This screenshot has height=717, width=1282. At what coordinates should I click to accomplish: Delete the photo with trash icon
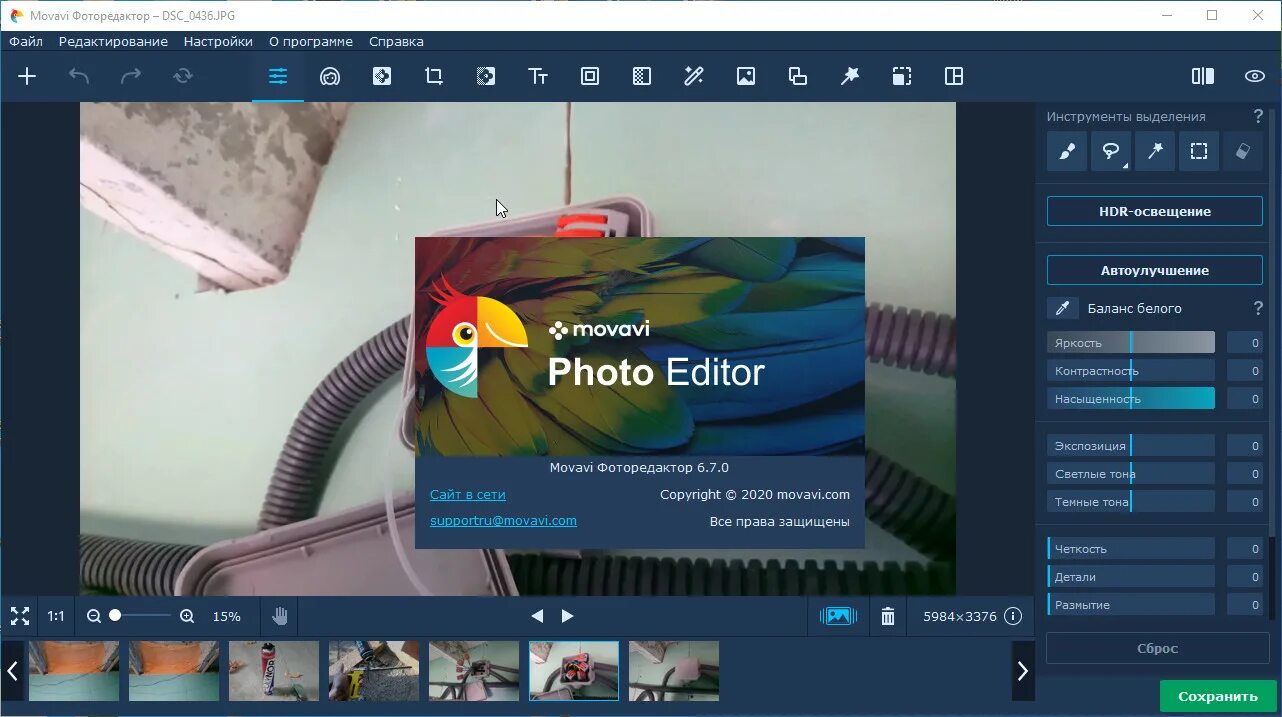[888, 616]
